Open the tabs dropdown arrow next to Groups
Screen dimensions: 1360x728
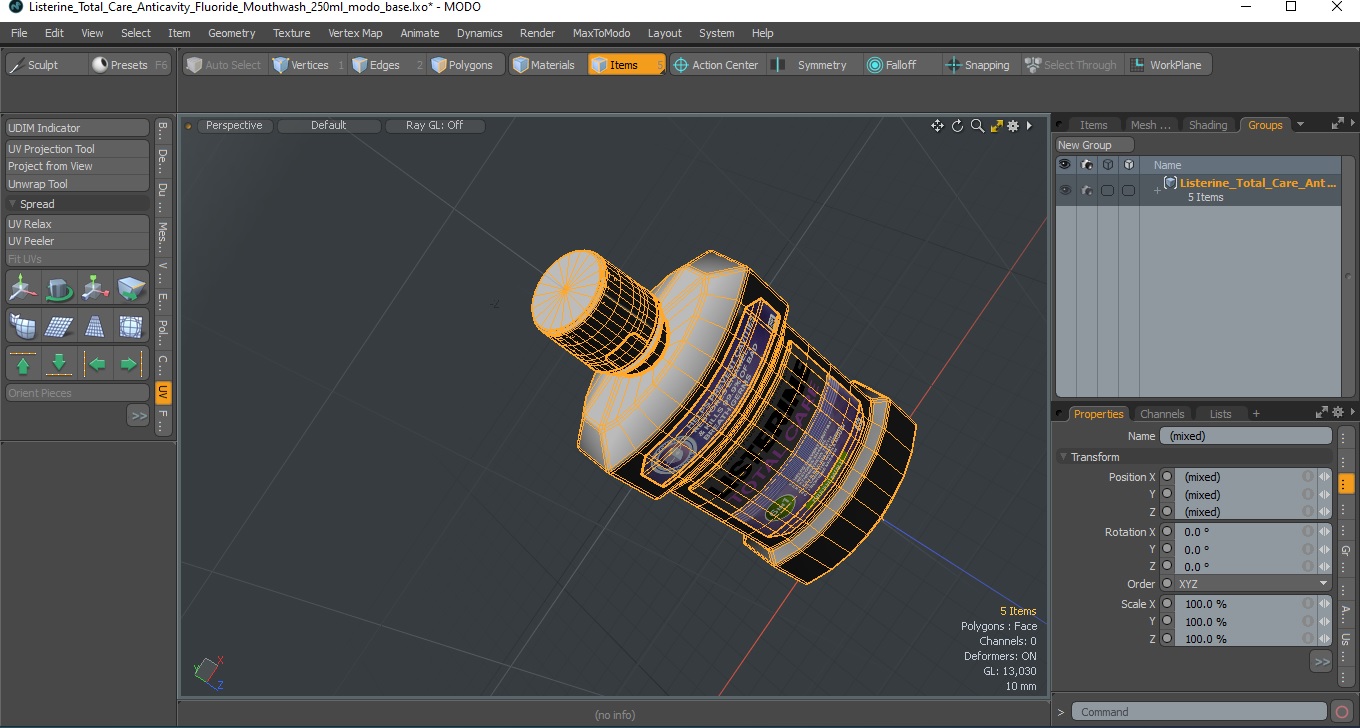pos(1300,125)
